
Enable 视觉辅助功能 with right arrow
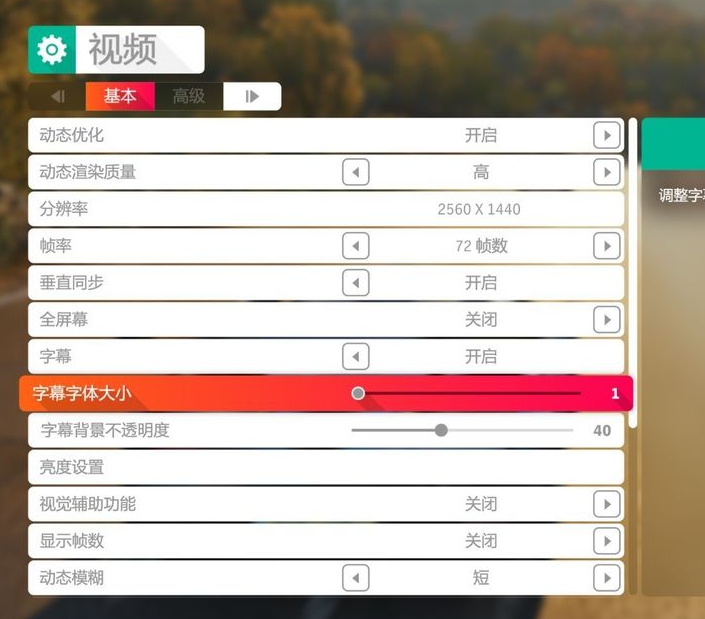[607, 504]
